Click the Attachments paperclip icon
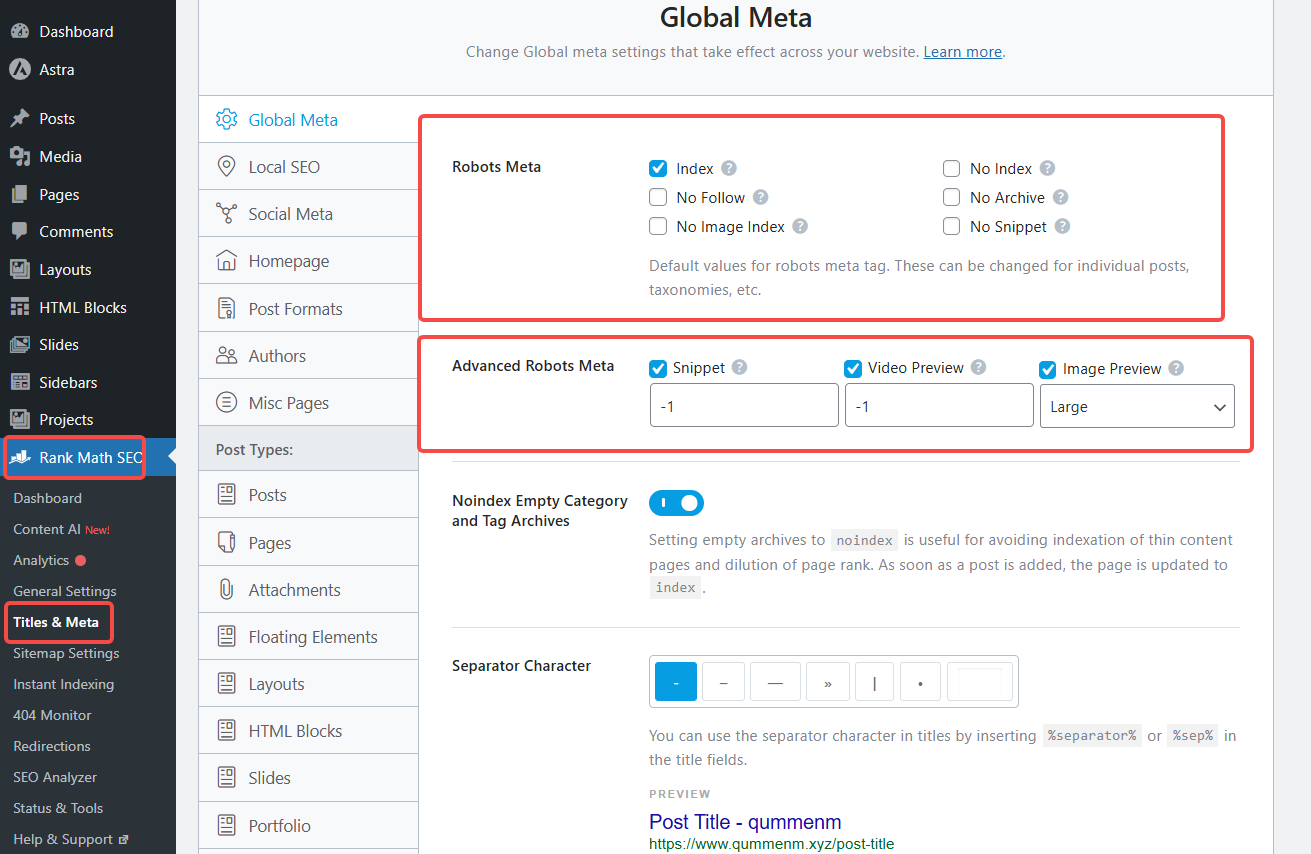This screenshot has width=1311, height=854. (x=227, y=590)
